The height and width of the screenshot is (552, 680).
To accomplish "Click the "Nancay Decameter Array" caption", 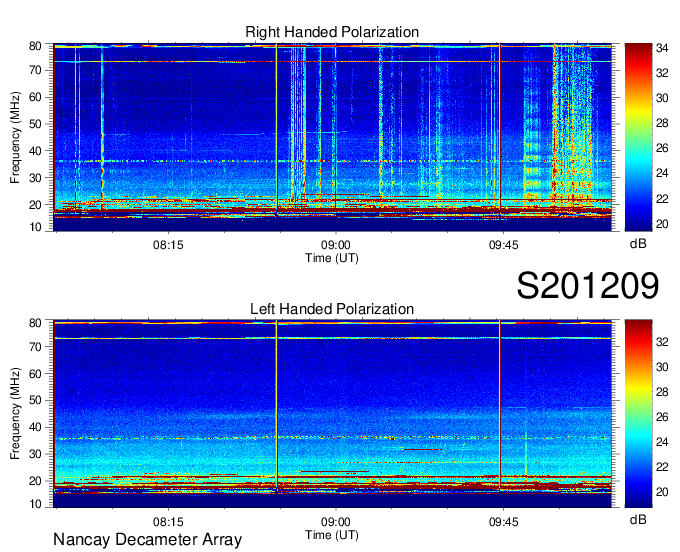I will point(147,540).
